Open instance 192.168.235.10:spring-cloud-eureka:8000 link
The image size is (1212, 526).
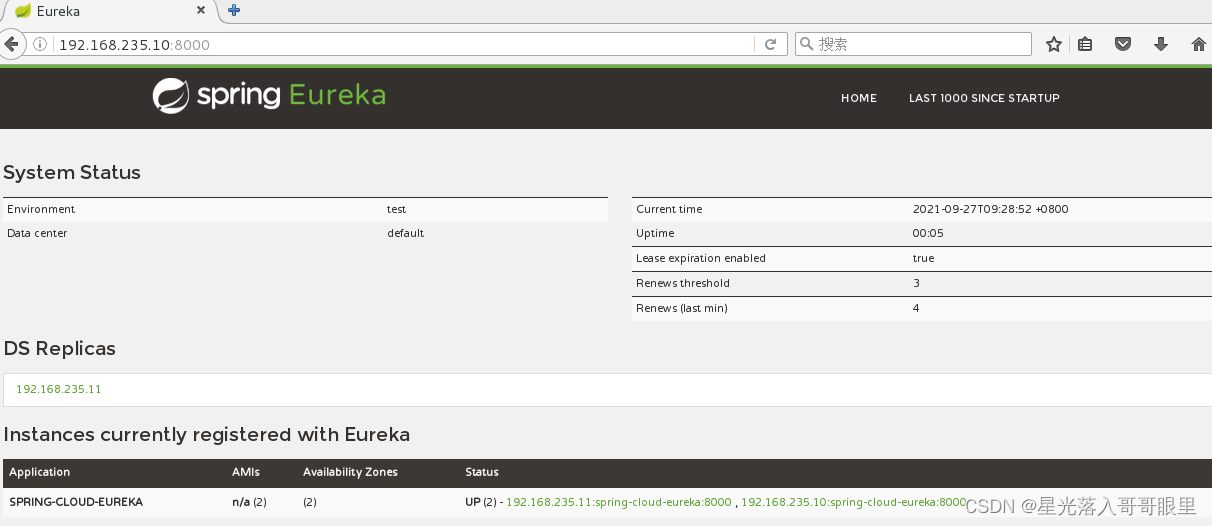[x=854, y=502]
